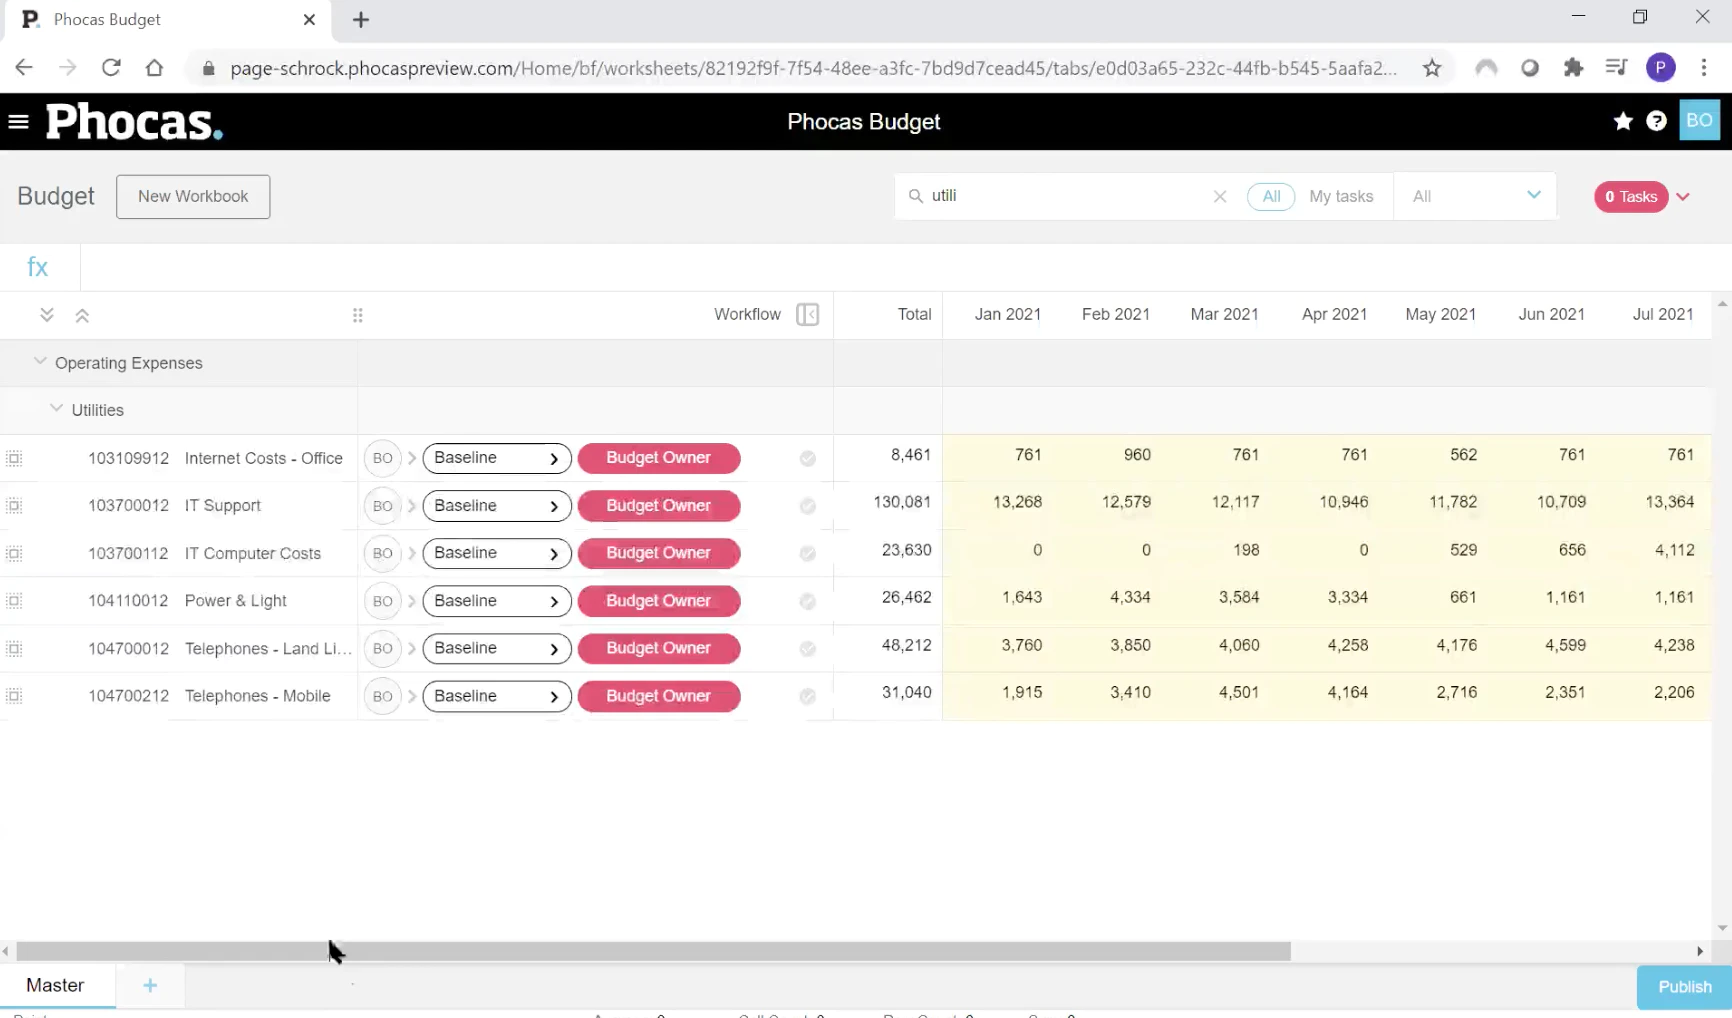Screen dimensions: 1732x1018
Task: Select row icon for Internet Costs - Office
Action: click(14, 459)
